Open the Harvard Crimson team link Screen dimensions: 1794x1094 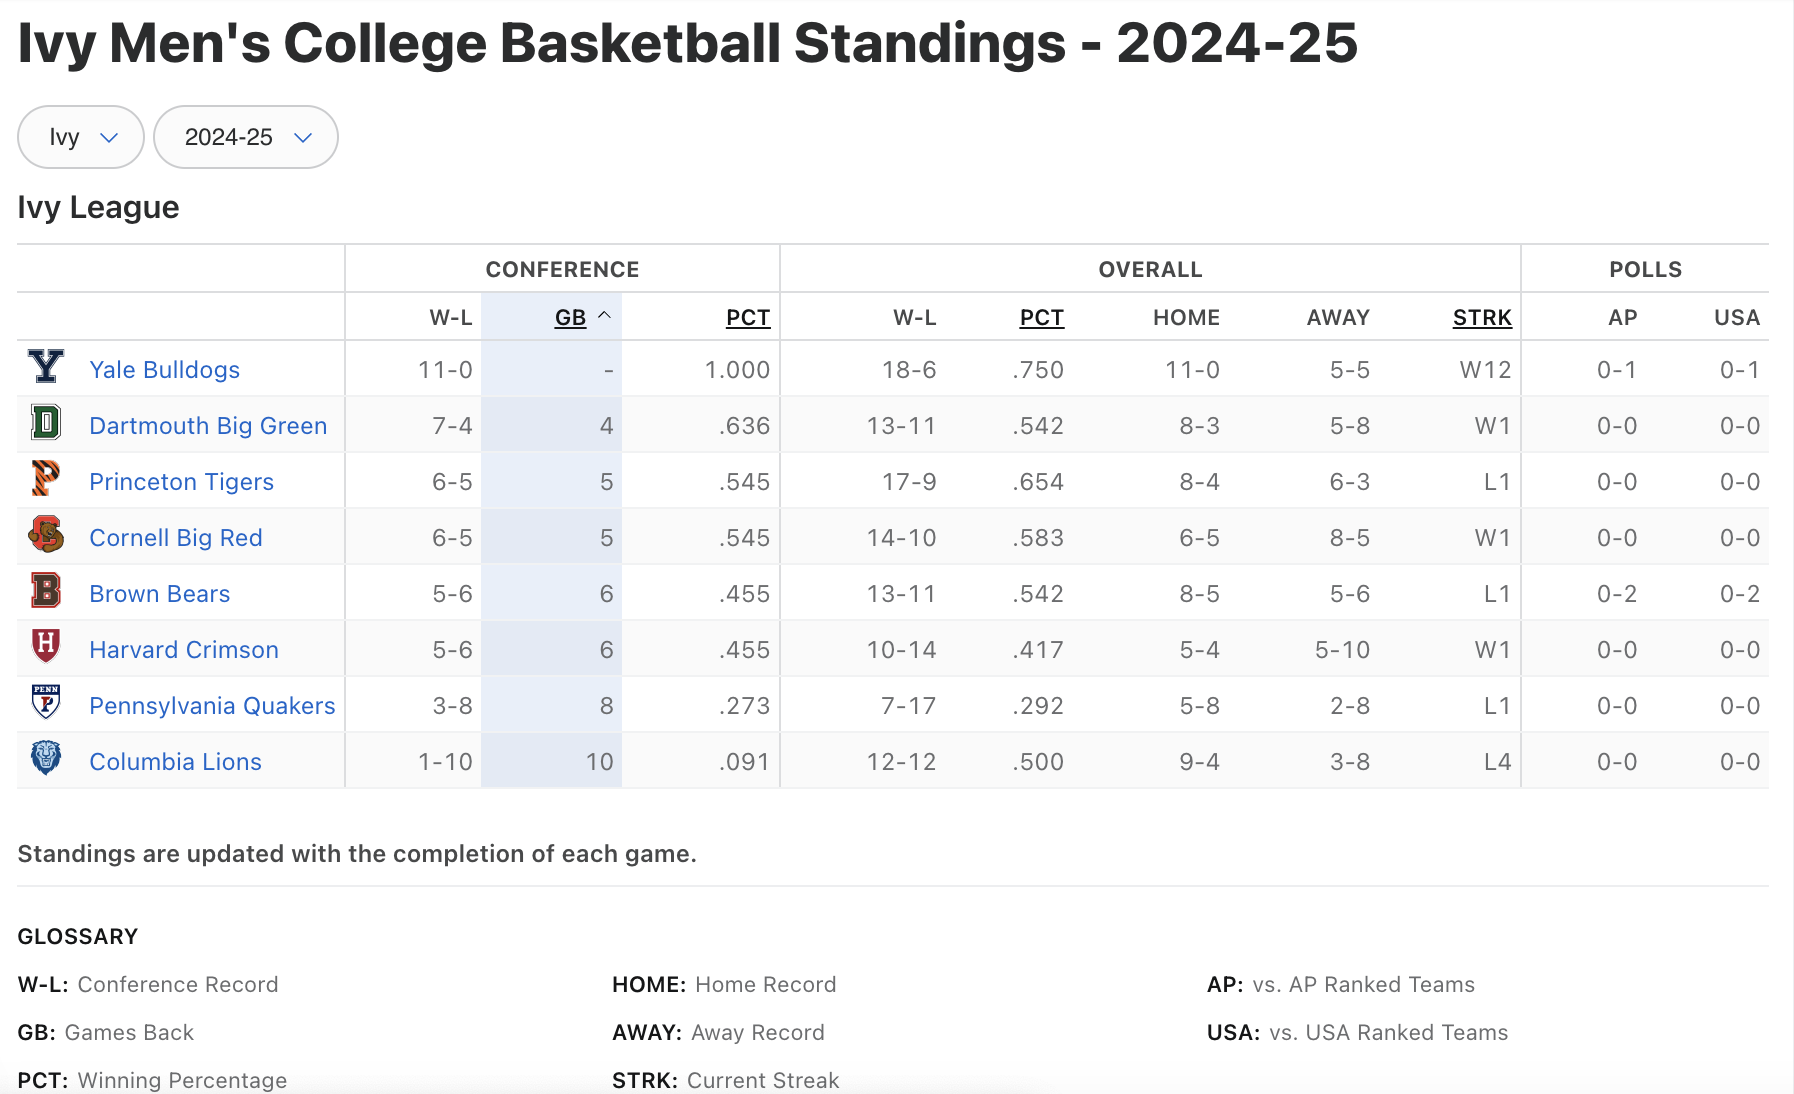(x=184, y=650)
